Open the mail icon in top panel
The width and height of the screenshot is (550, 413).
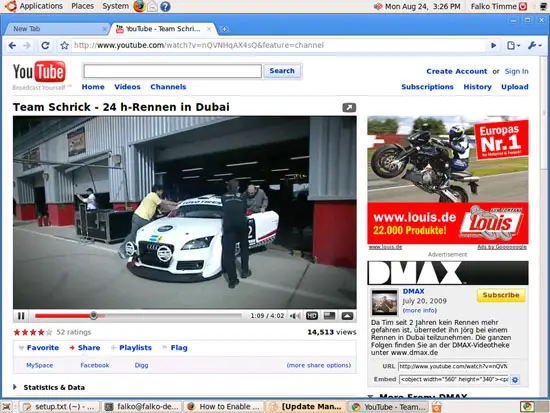click(x=152, y=6)
